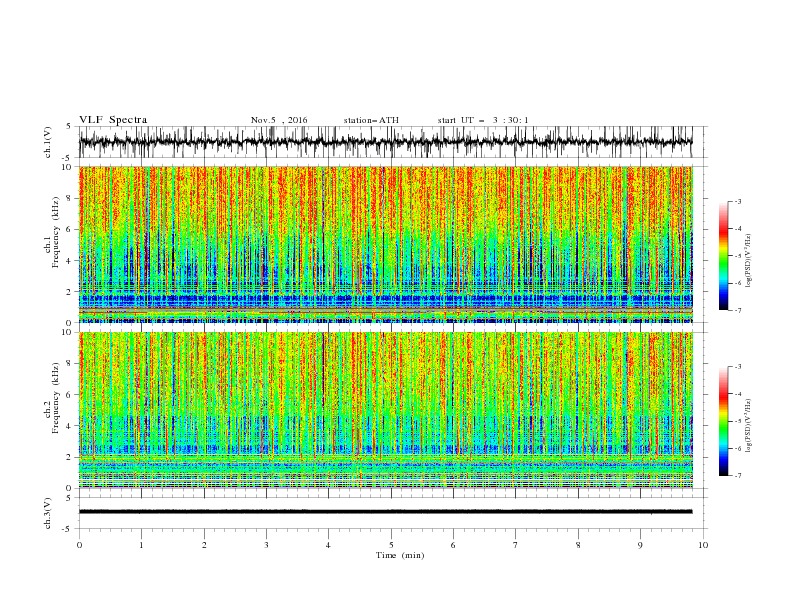792x612 pixels.
Task: Click the "start UT = 3 :30: 1" text
Action: pos(483,120)
